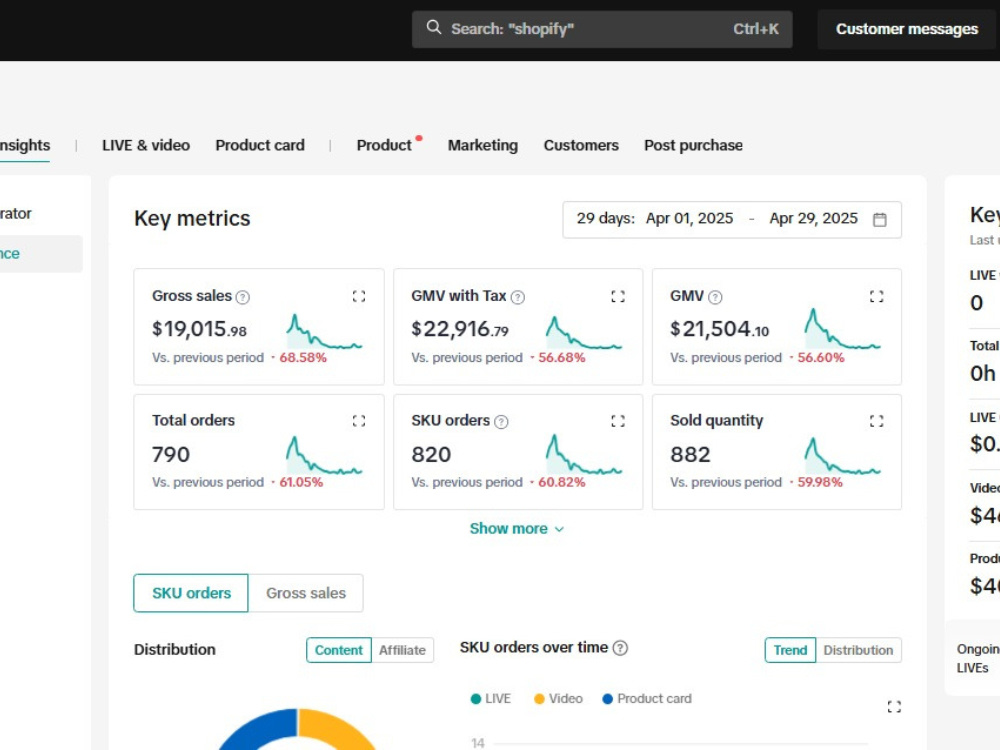Open the calendar icon in date range
The image size is (1000, 750).
coord(879,219)
